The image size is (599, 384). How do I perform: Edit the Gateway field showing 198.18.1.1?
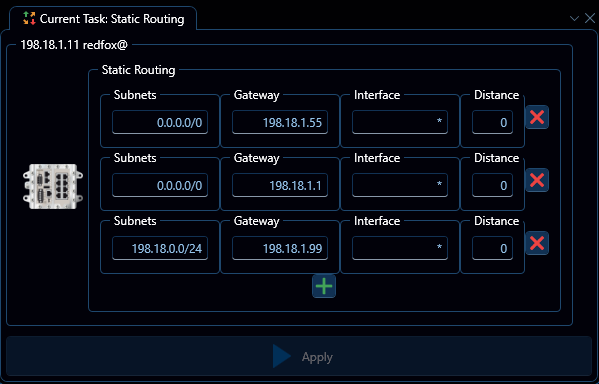(280, 185)
